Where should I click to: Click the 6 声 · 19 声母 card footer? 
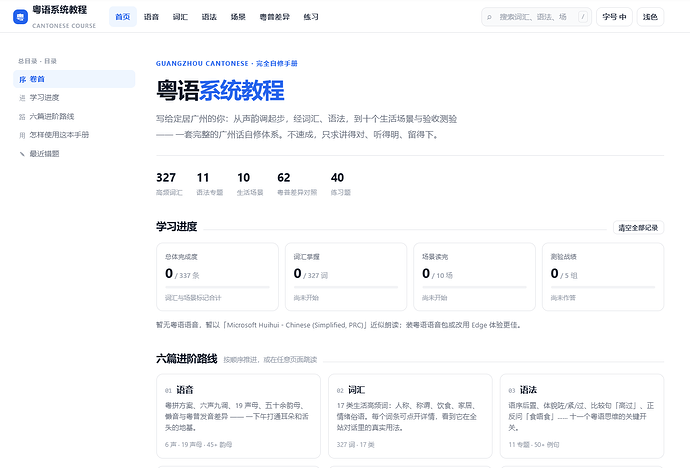click(198, 445)
